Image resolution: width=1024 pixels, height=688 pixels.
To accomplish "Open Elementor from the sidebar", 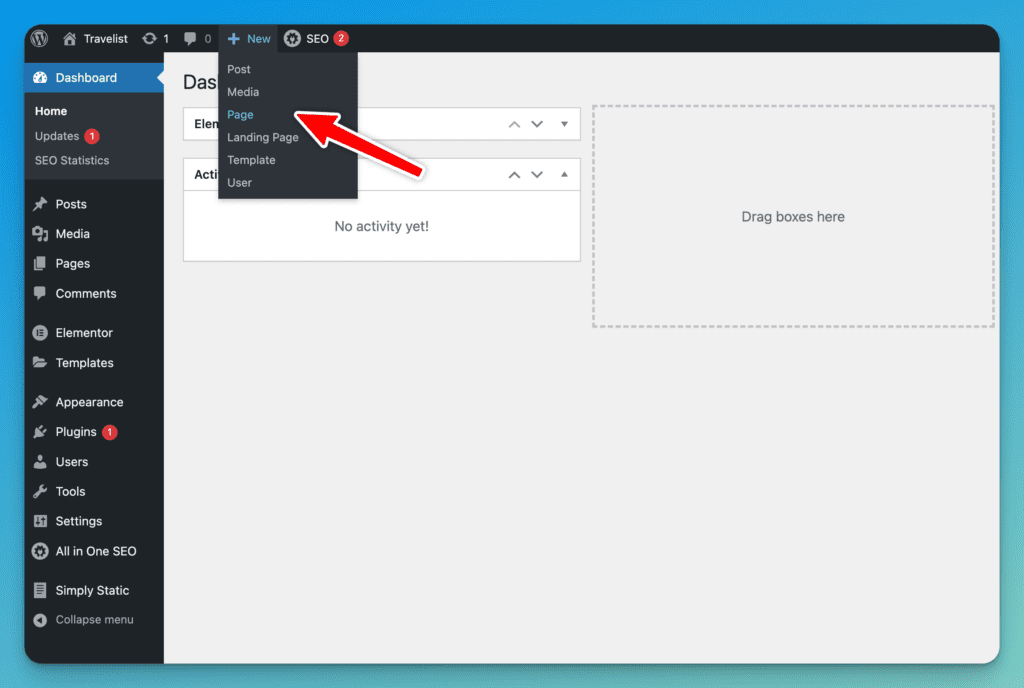I will pyautogui.click(x=84, y=333).
